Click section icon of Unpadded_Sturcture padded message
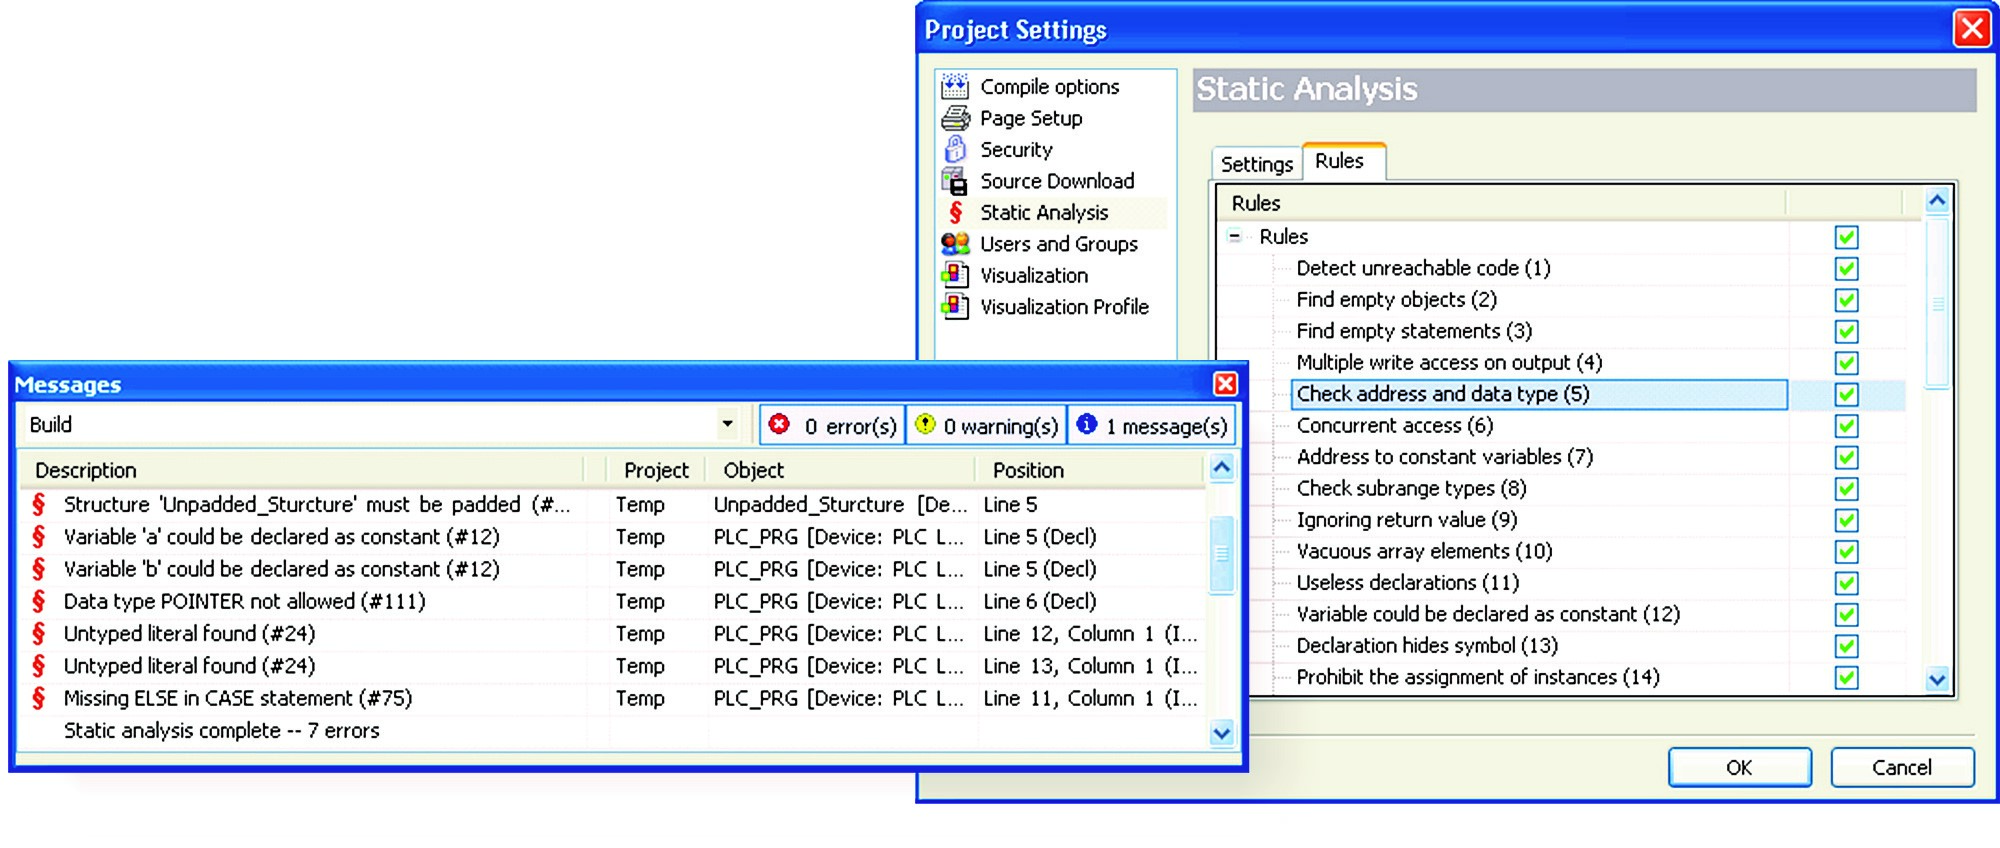 [39, 504]
